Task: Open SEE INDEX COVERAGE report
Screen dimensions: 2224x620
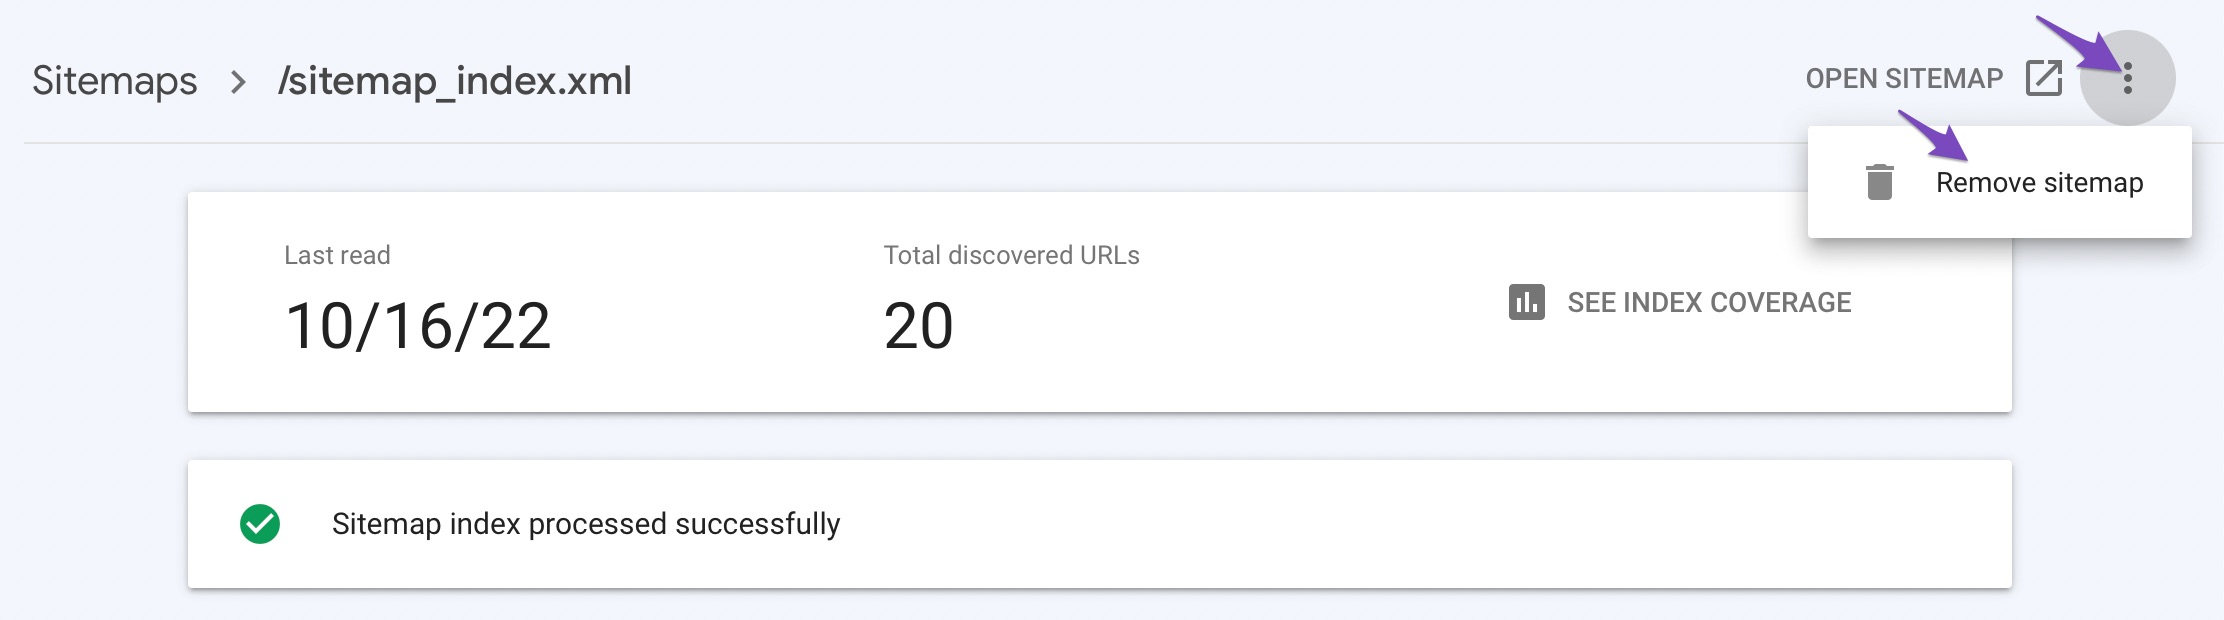Action: click(x=1709, y=302)
